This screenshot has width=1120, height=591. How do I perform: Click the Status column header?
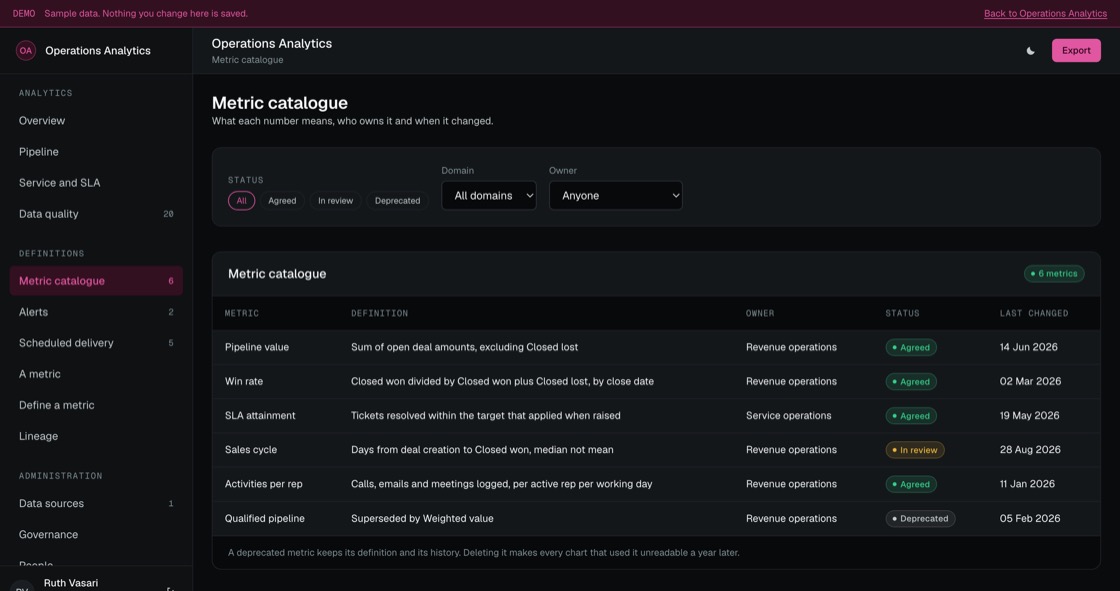pos(902,313)
